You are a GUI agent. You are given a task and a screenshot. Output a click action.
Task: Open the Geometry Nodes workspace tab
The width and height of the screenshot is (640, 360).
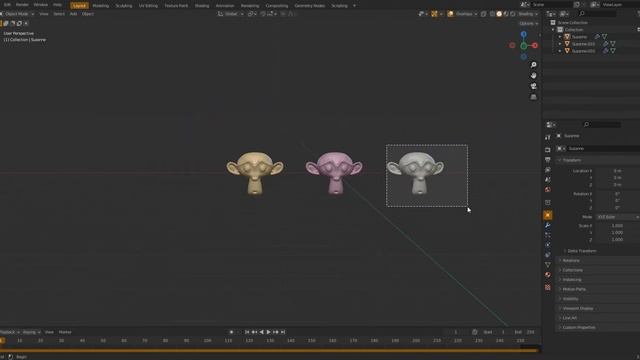(309, 6)
